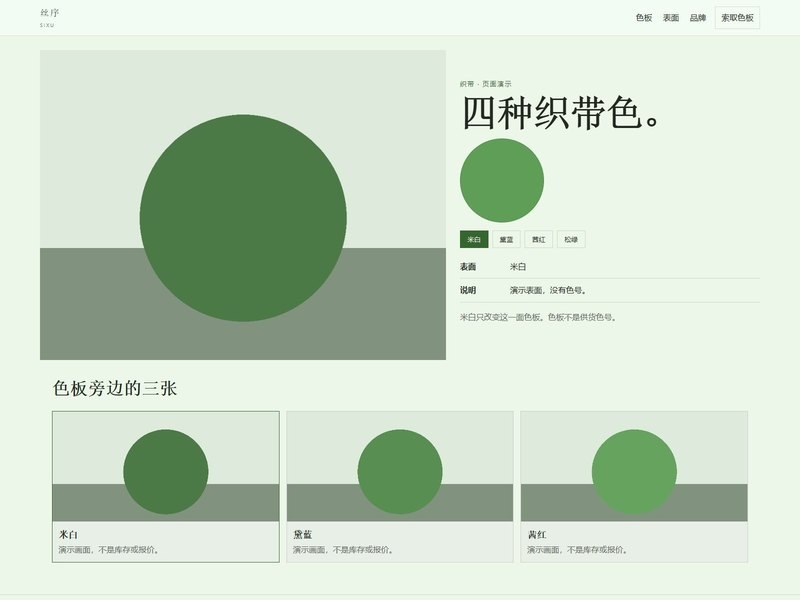Open the 茜红 card thumbnail
This screenshot has height=600, width=800.
tap(634, 466)
